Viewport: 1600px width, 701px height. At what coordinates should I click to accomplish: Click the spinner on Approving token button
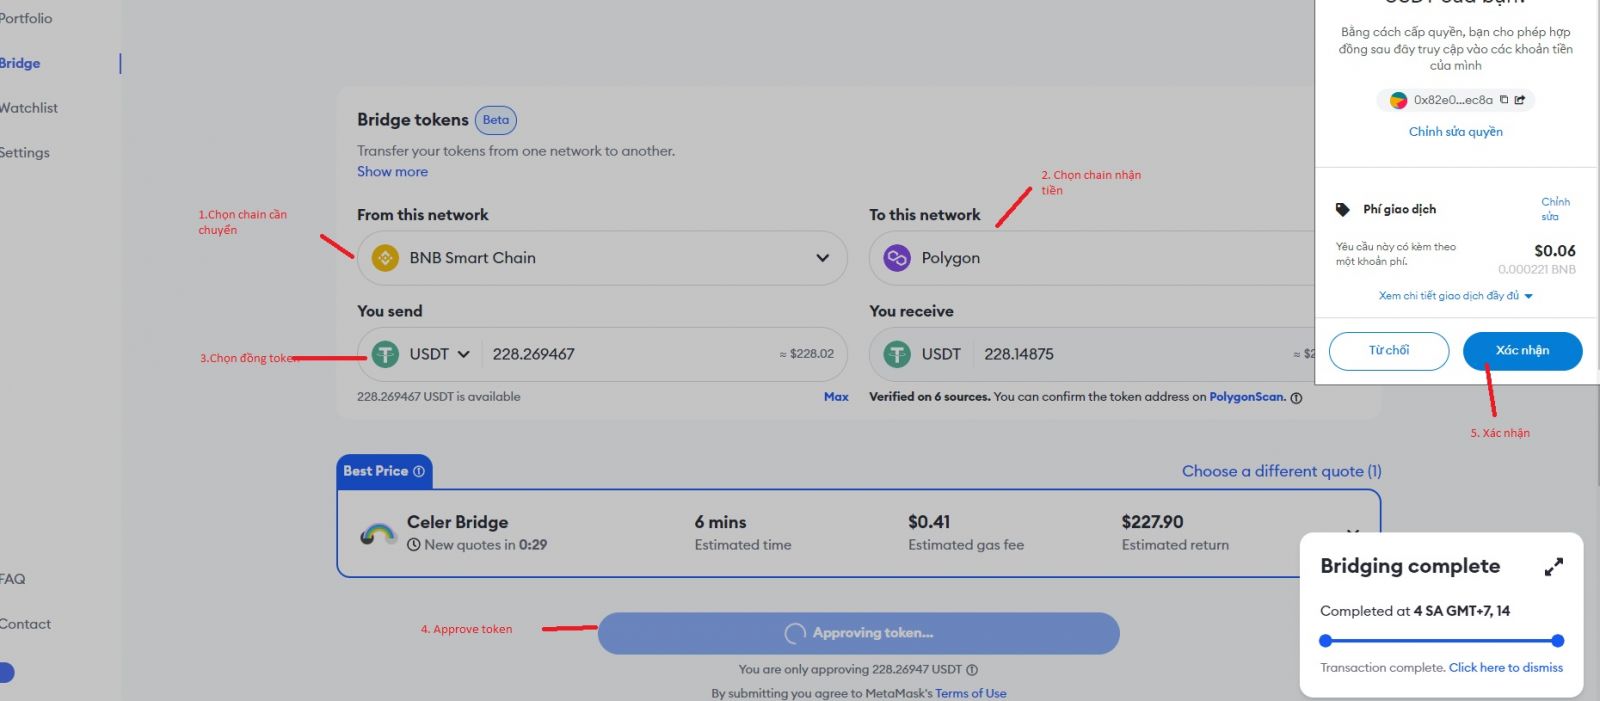click(x=795, y=633)
